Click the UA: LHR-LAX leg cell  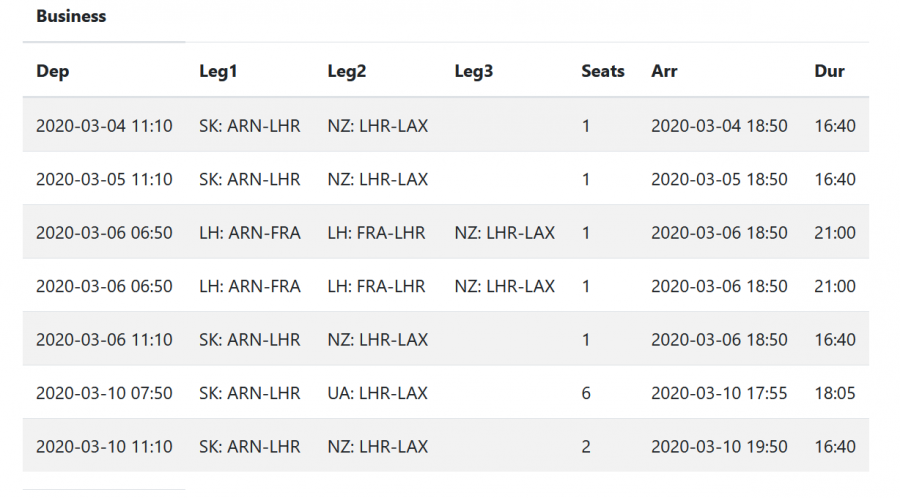point(378,393)
